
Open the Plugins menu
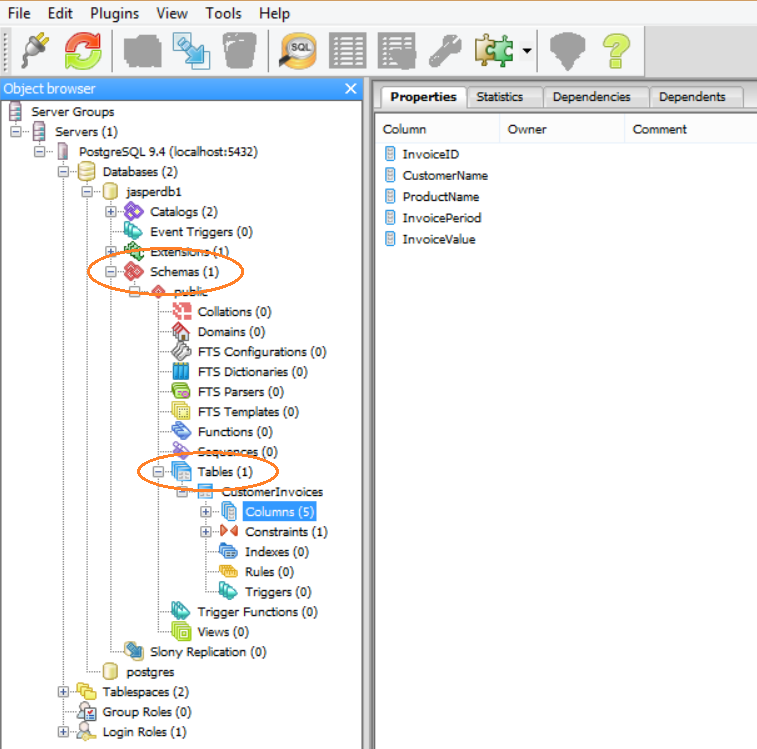click(114, 13)
